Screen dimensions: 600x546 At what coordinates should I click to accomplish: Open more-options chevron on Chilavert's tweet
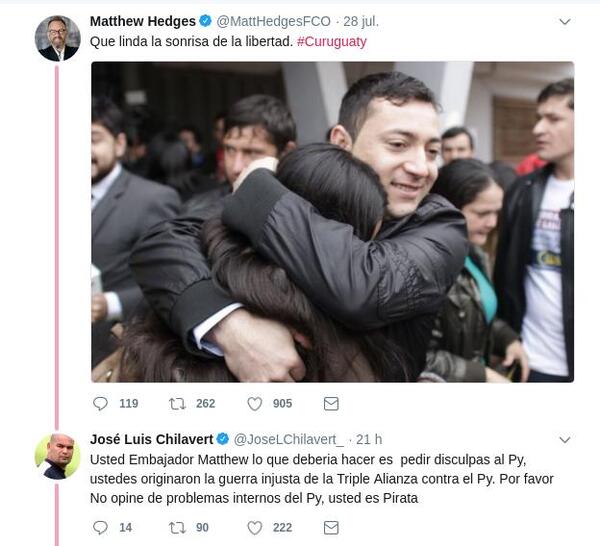point(565,440)
